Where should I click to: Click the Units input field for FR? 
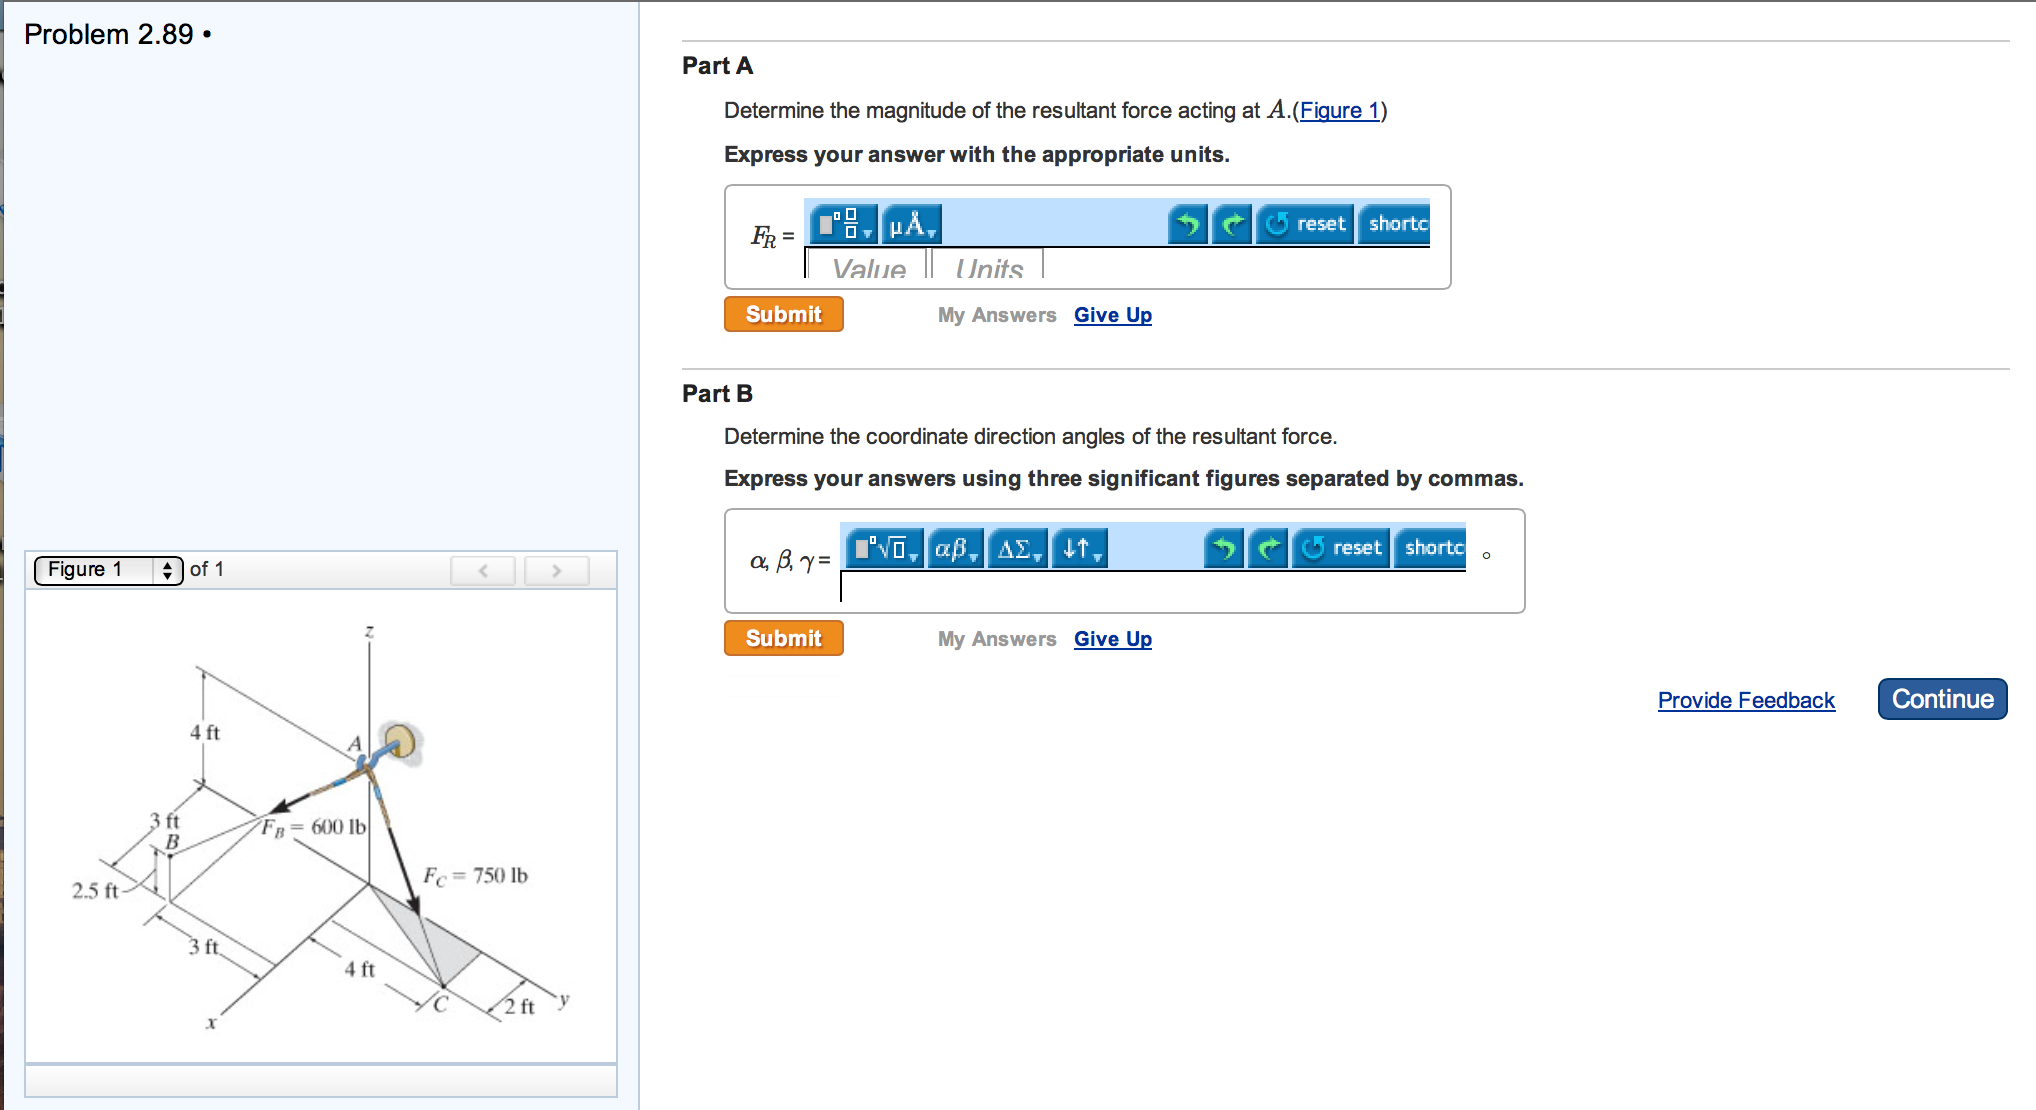(x=988, y=266)
